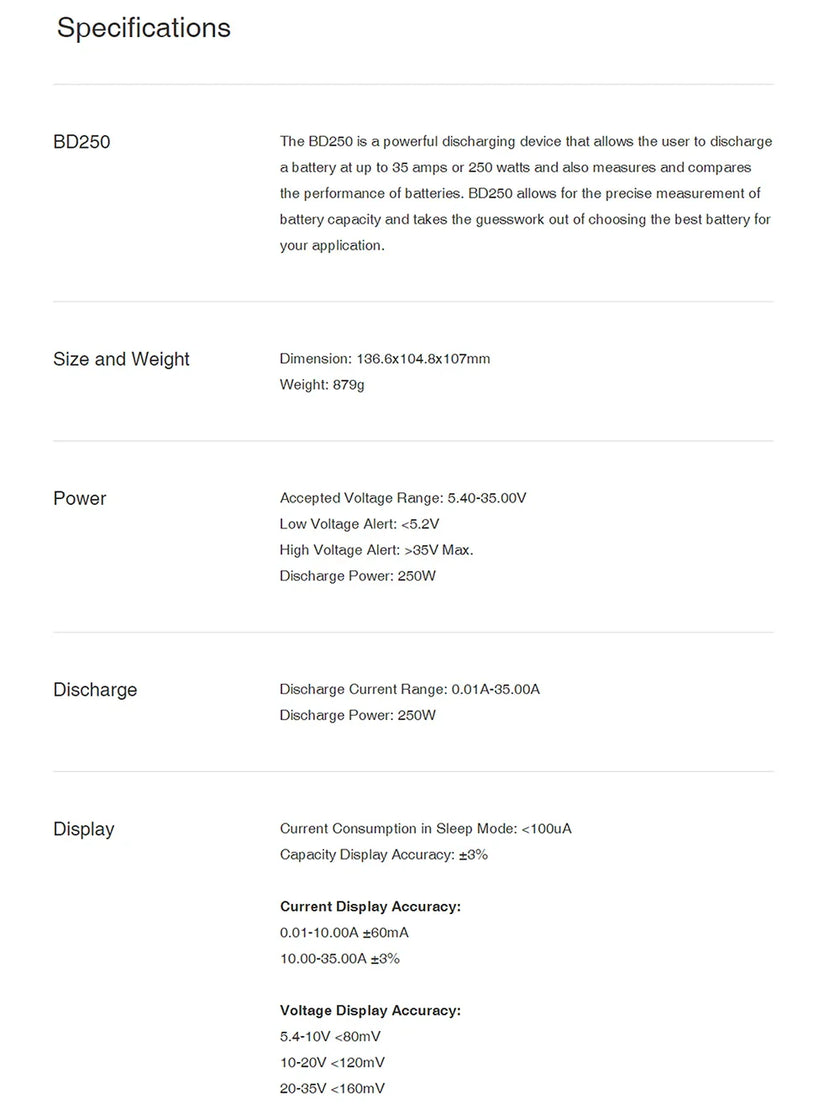
Task: Select the BD250 section title
Action: pos(81,141)
